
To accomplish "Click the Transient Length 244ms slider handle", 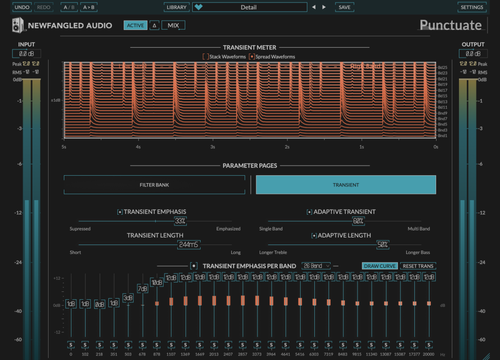I will (188, 245).
